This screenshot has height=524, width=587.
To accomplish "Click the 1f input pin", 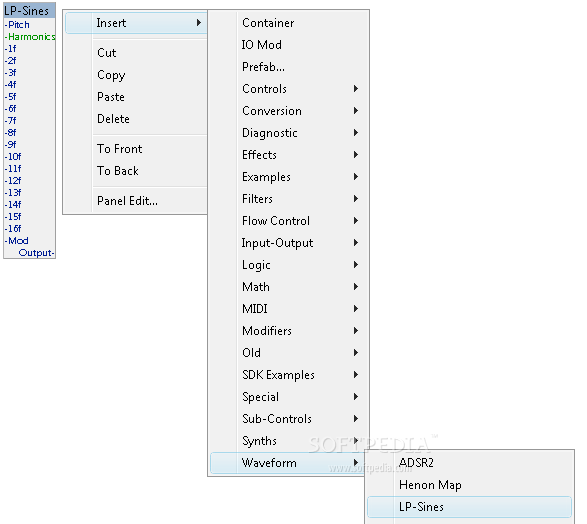I will coord(10,49).
